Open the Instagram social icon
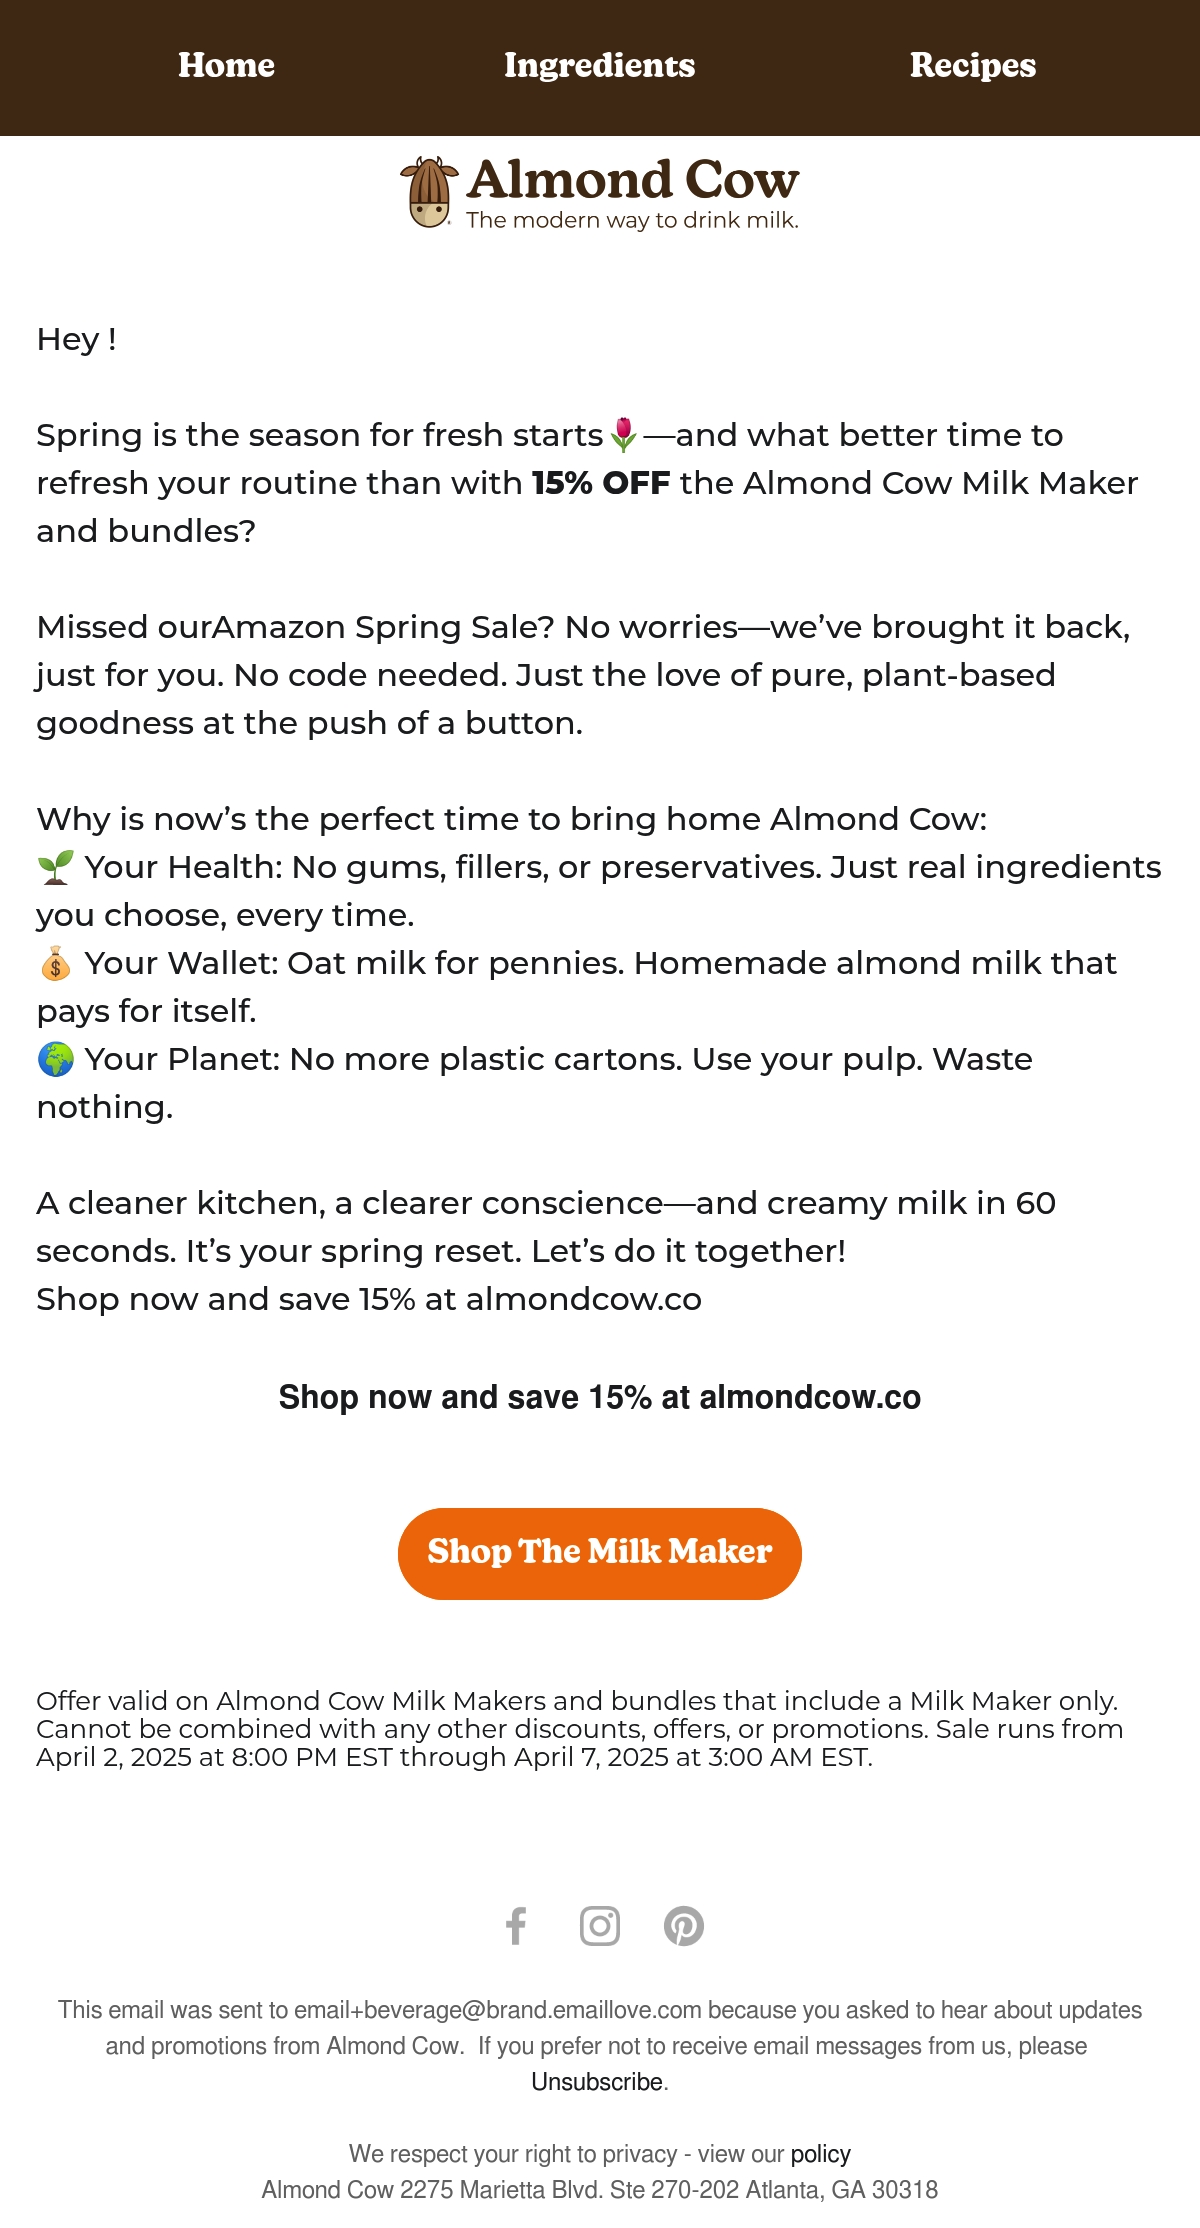 pos(600,1925)
